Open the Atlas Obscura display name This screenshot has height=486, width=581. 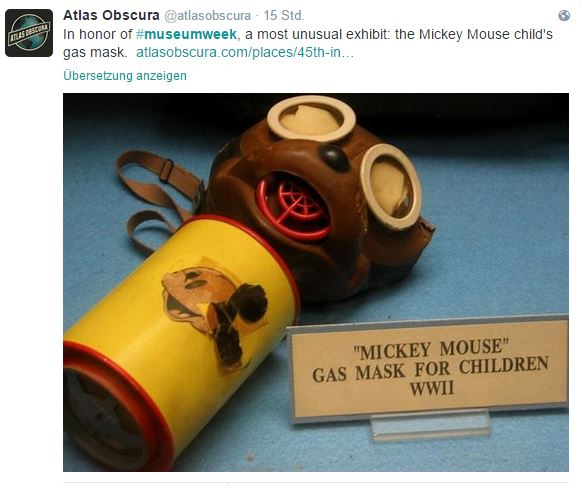[x=111, y=15]
